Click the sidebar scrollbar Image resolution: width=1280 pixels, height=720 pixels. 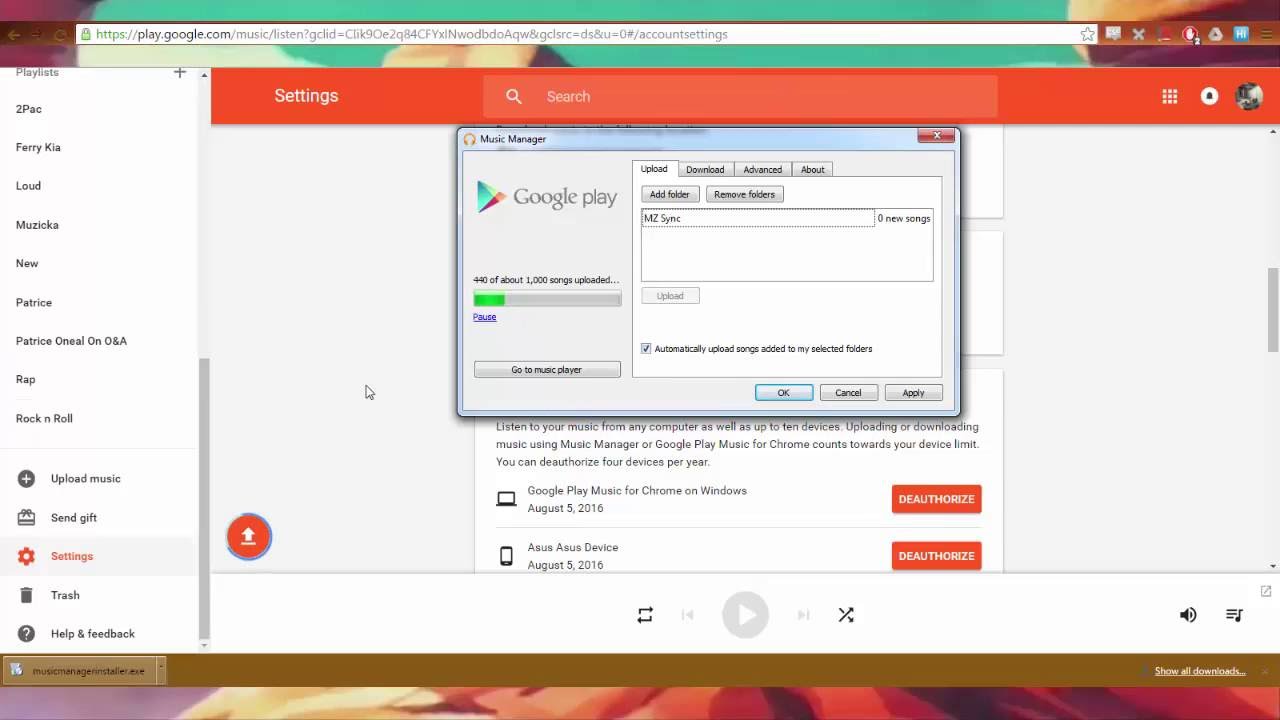click(204, 498)
